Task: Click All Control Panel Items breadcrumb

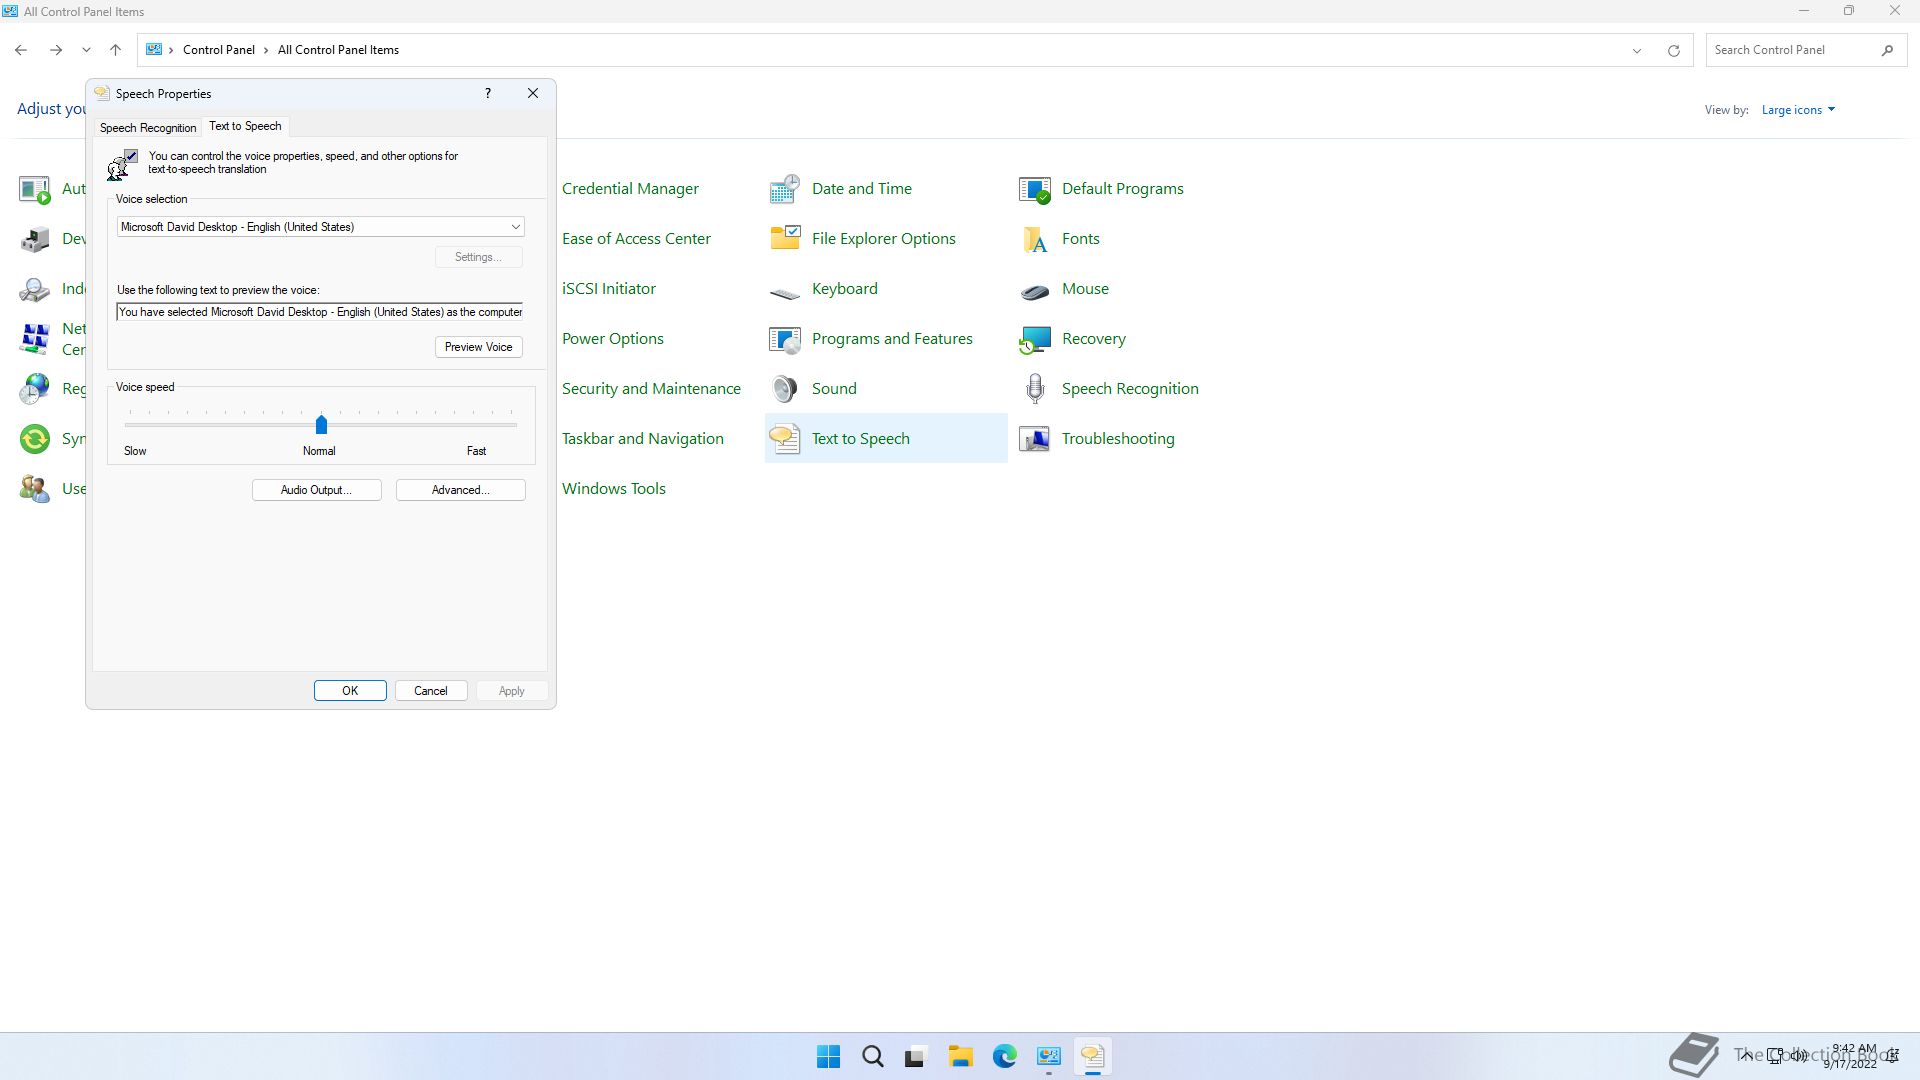Action: (x=338, y=50)
